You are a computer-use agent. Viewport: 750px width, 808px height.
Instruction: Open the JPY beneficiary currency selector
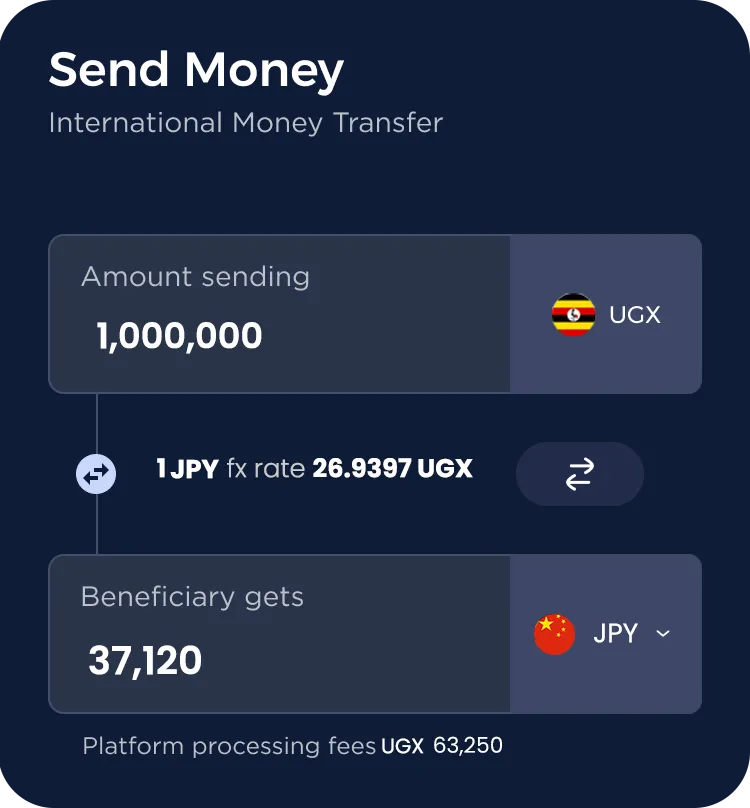(606, 634)
